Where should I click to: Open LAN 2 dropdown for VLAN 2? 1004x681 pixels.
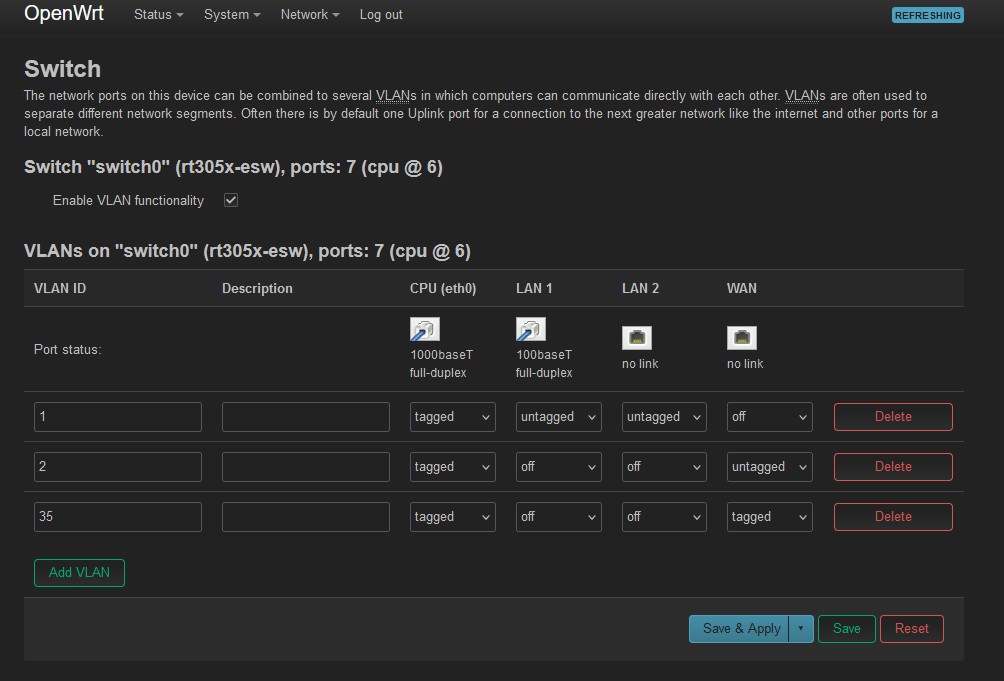pos(664,467)
